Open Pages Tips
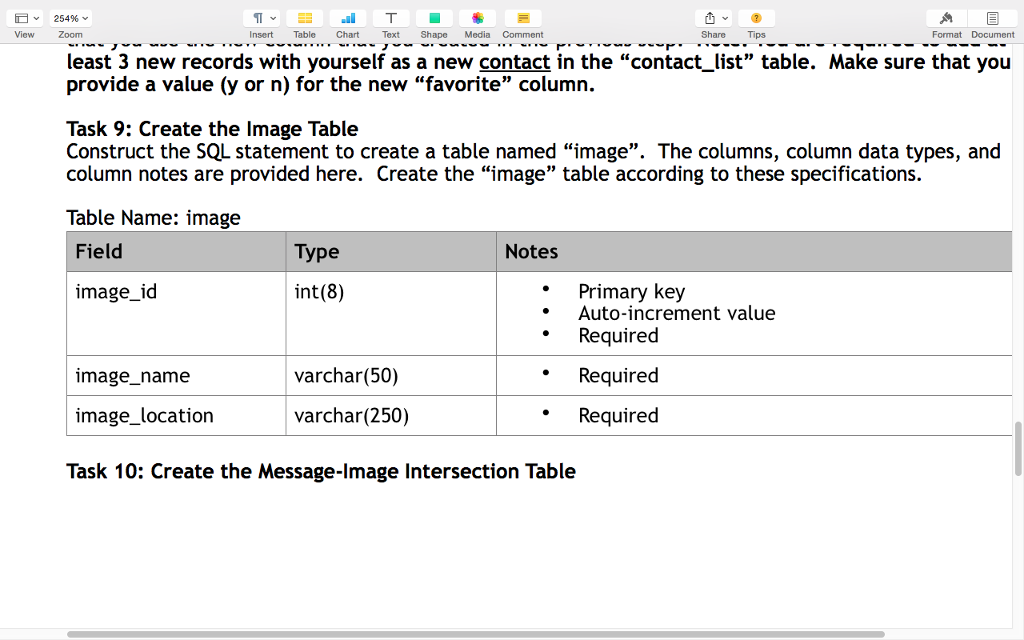 tap(756, 18)
